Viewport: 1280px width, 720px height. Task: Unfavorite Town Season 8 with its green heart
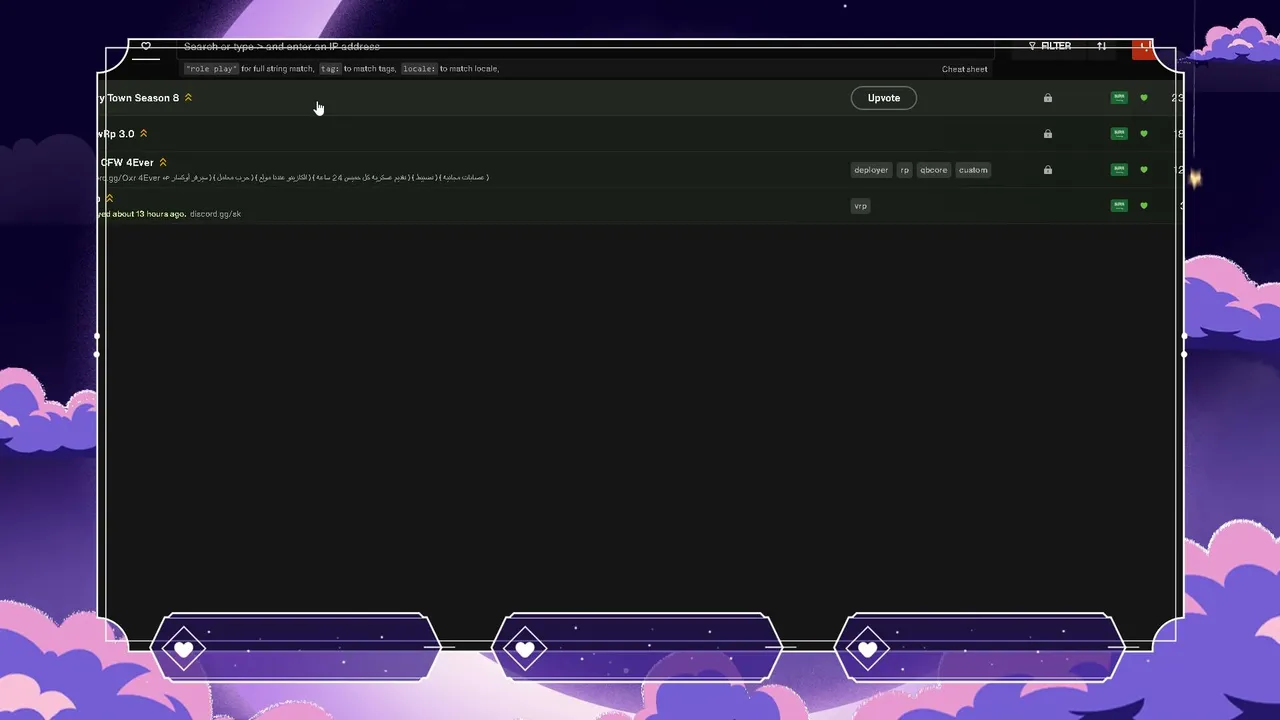pos(1144,98)
